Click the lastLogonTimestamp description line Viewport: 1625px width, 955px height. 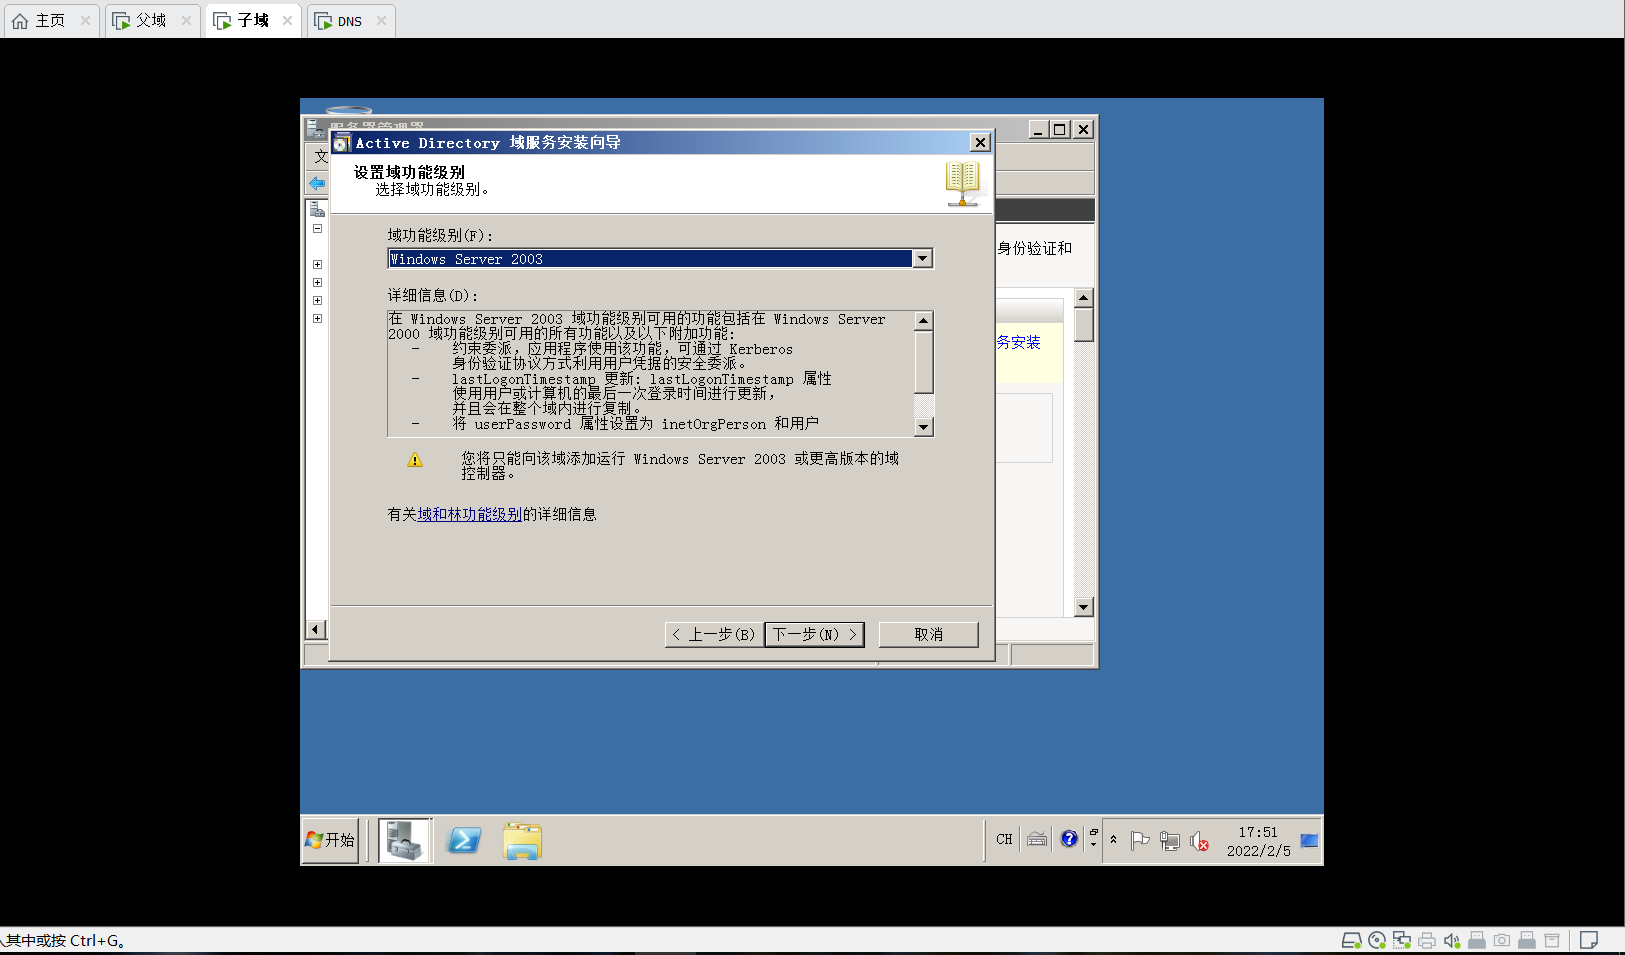coord(641,379)
